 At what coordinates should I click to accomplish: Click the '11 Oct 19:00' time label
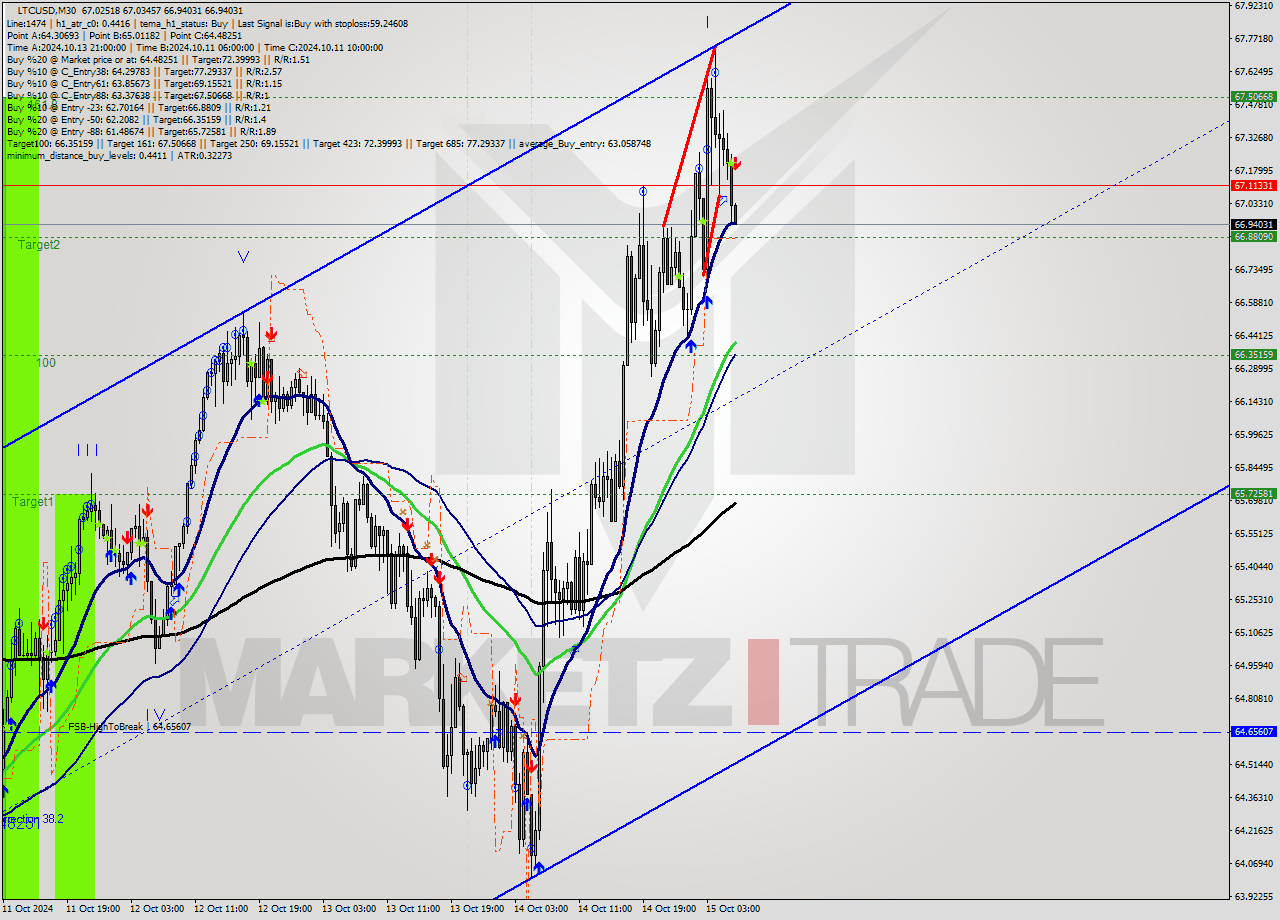click(93, 909)
